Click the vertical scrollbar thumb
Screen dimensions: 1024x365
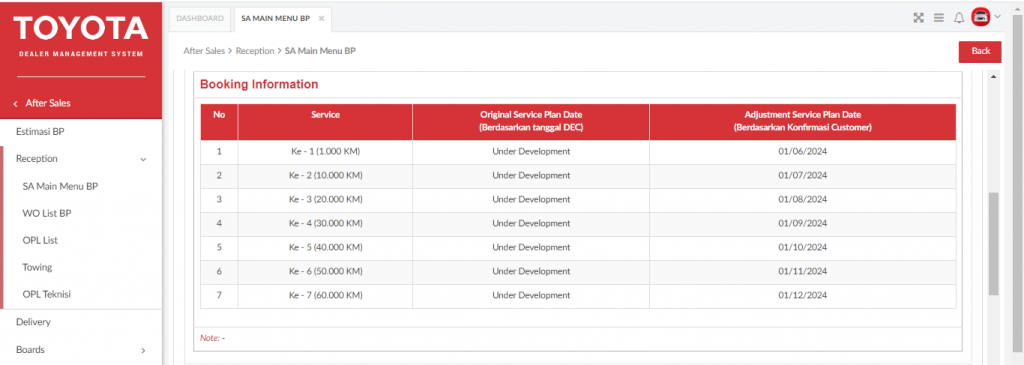[x=993, y=244]
